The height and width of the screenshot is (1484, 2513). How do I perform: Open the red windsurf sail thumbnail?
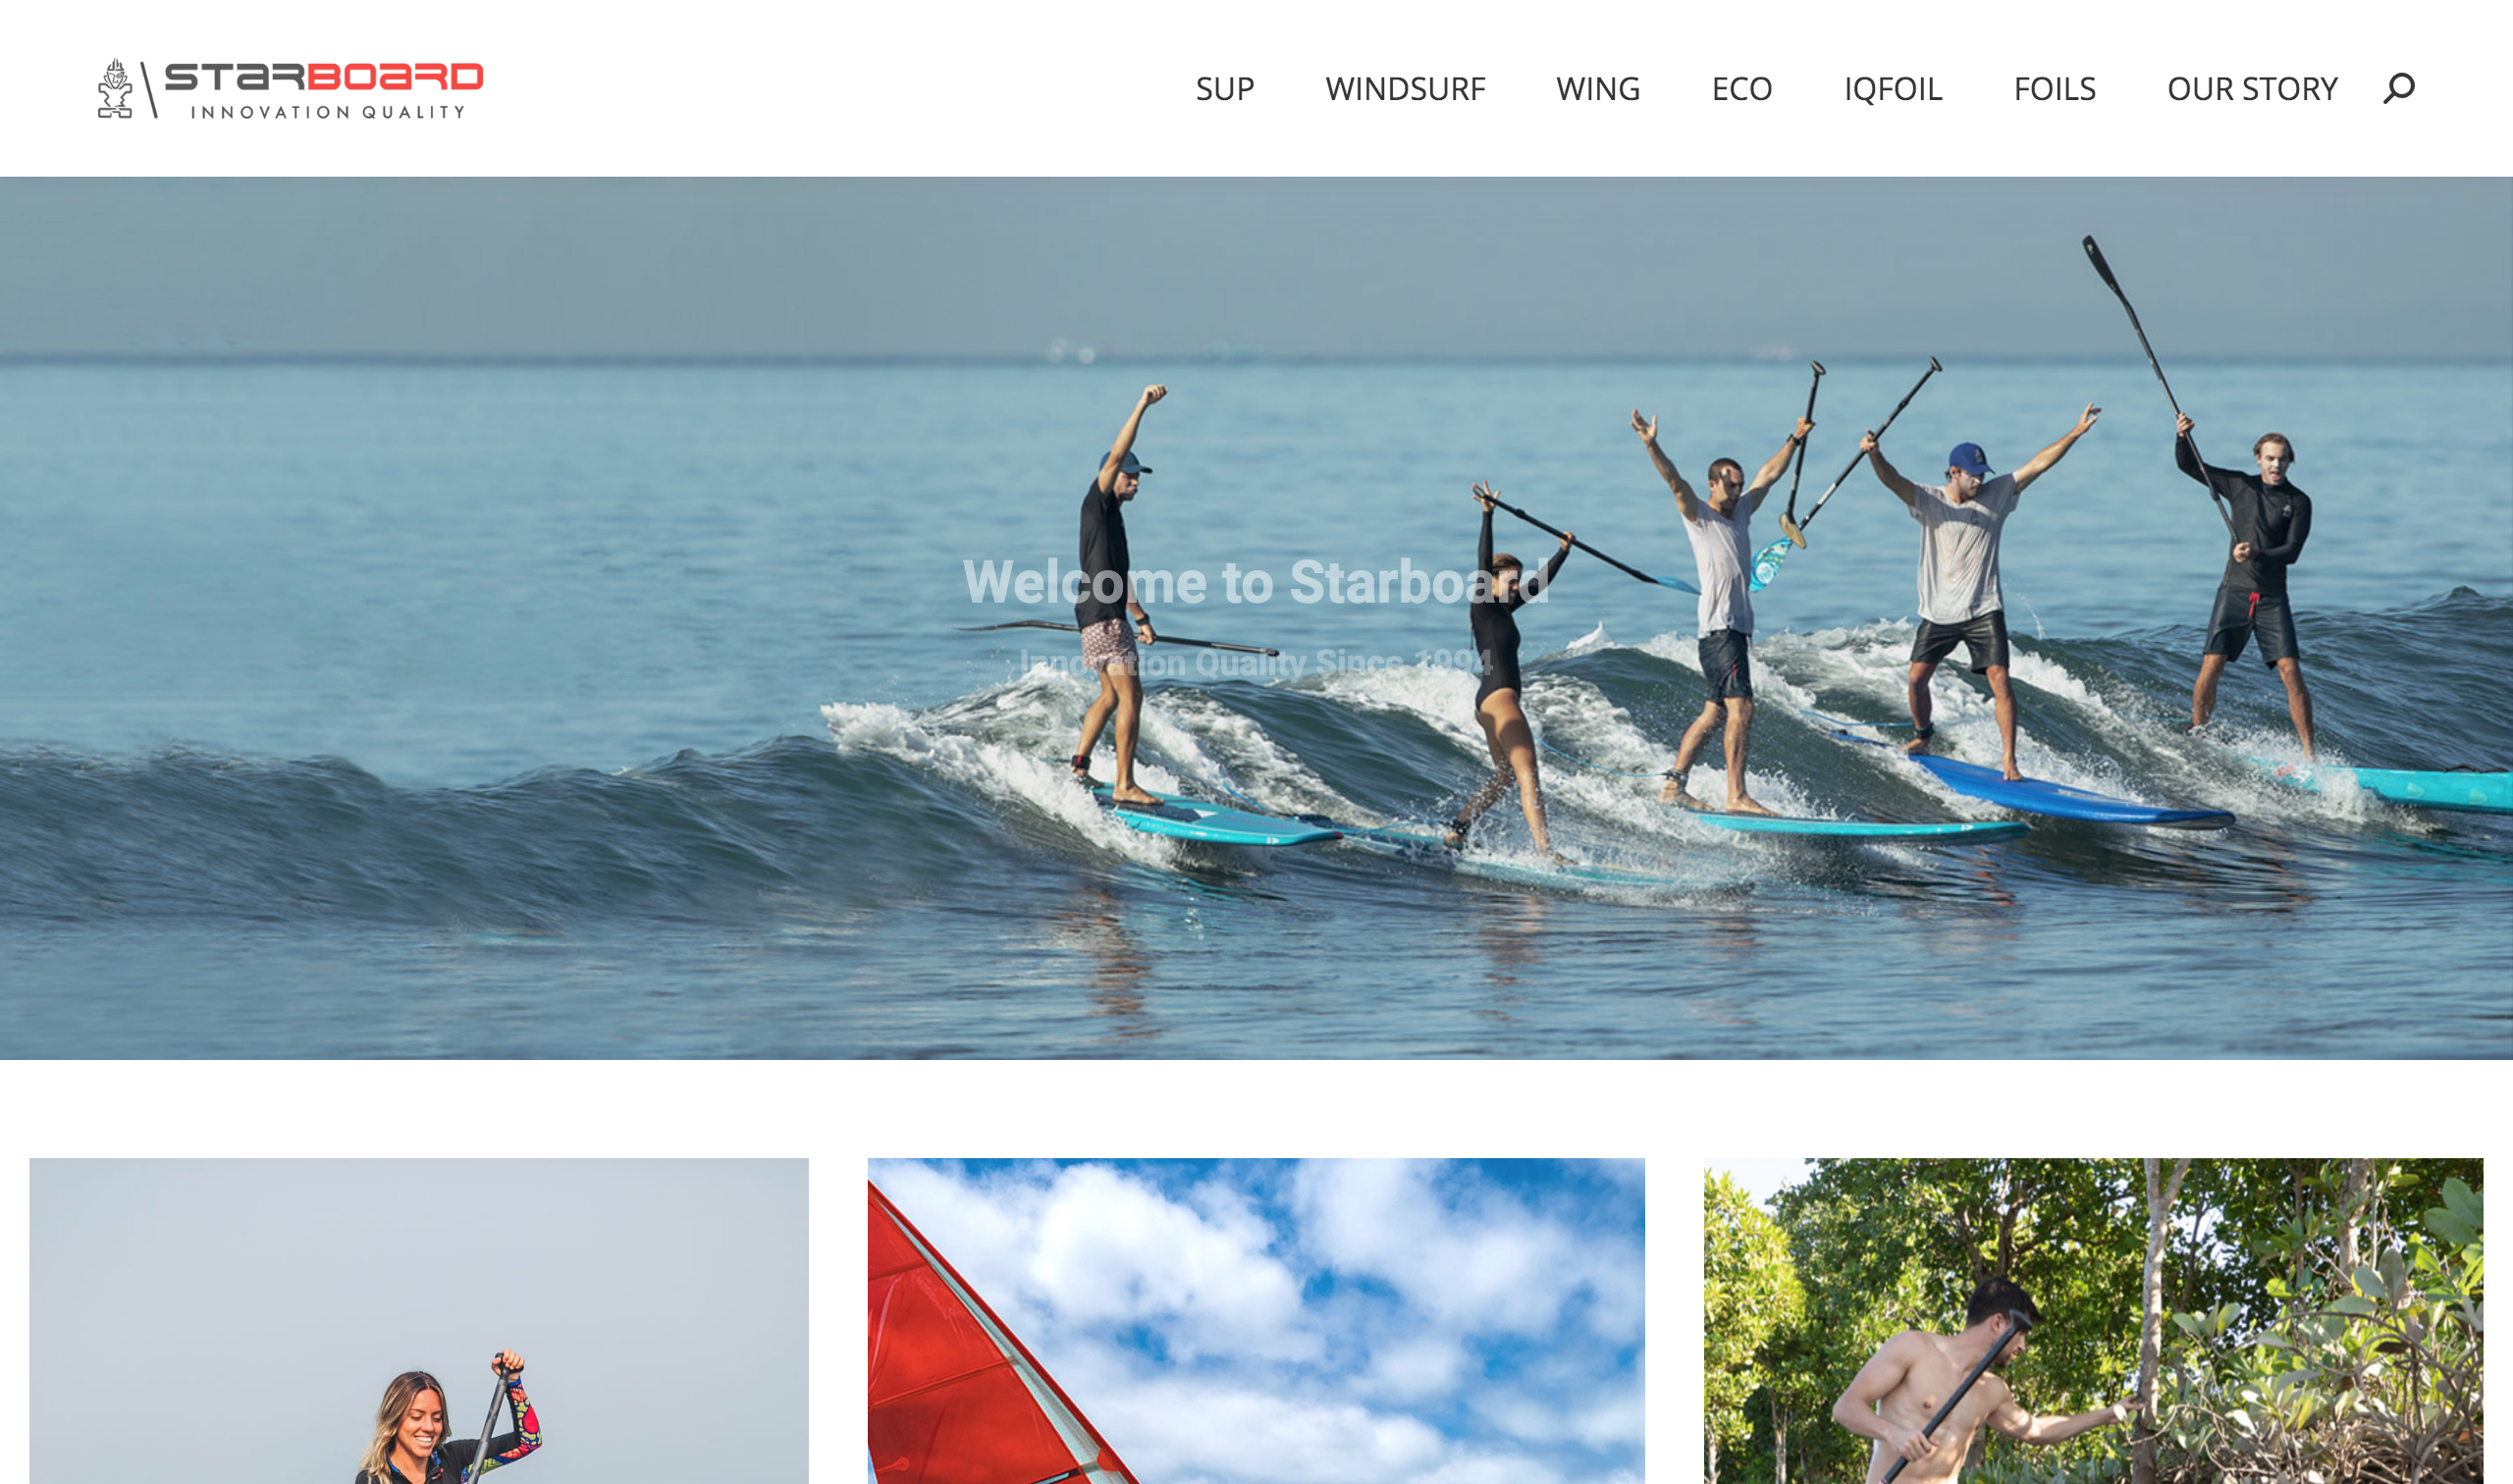[x=1256, y=1321]
